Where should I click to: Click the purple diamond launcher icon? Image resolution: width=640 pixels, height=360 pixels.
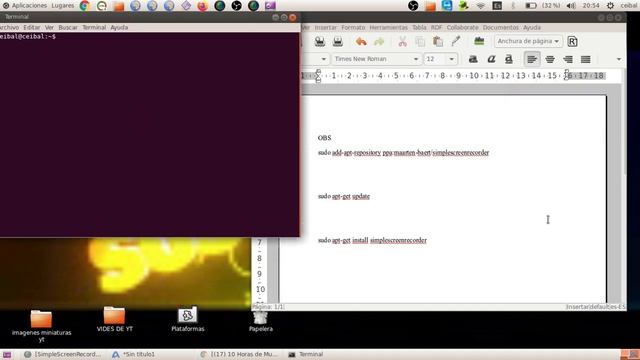point(186,6)
